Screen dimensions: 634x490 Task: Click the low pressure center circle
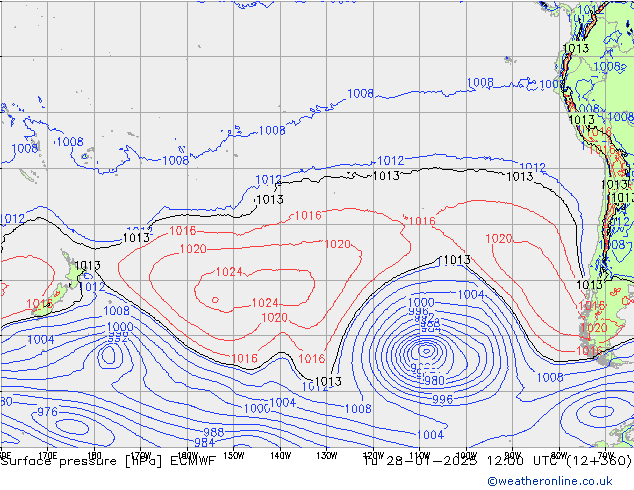(427, 351)
